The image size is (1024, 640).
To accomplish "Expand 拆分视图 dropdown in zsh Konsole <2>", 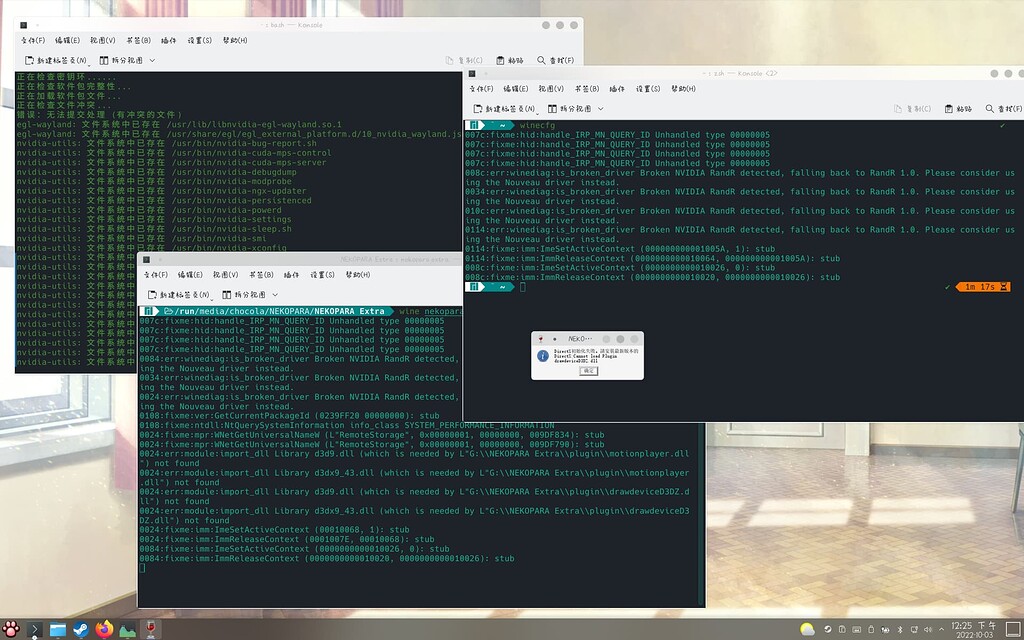I will [x=601, y=108].
